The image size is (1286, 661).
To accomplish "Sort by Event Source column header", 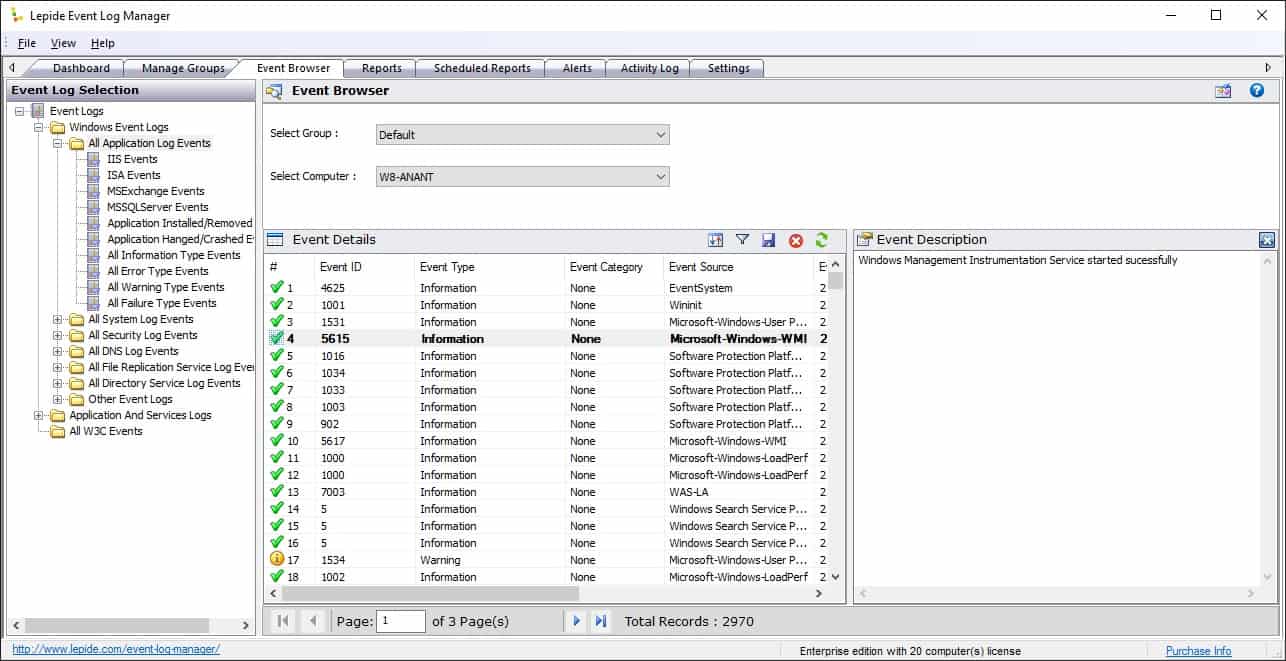I will pyautogui.click(x=739, y=267).
